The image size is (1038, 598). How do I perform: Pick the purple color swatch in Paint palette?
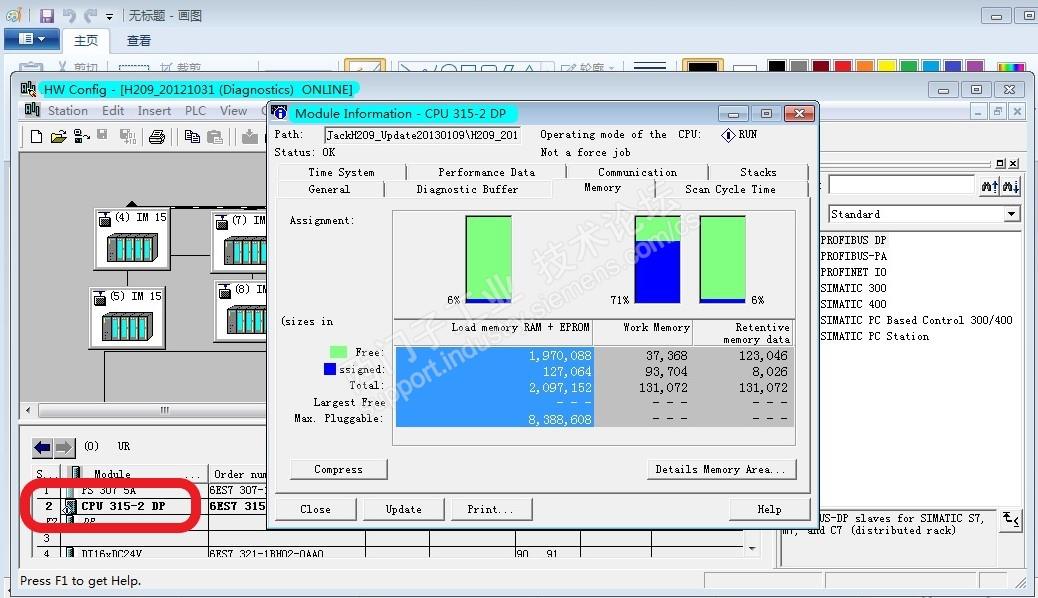(x=974, y=66)
